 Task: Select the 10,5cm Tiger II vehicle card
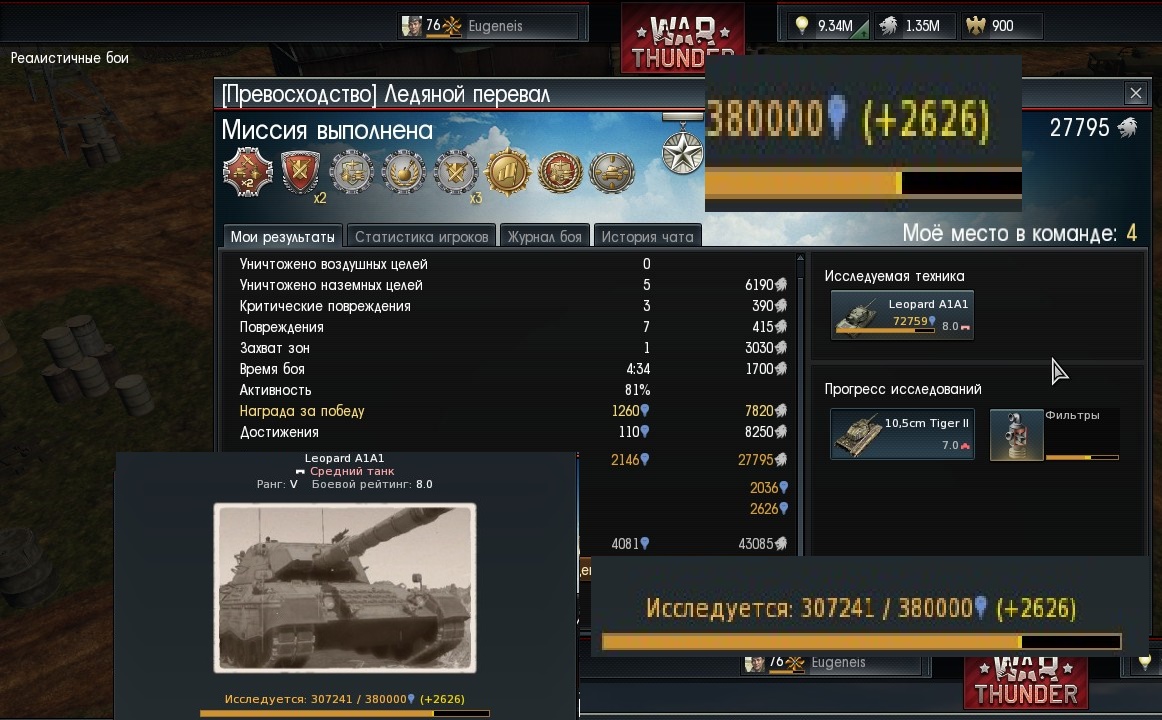pos(902,434)
